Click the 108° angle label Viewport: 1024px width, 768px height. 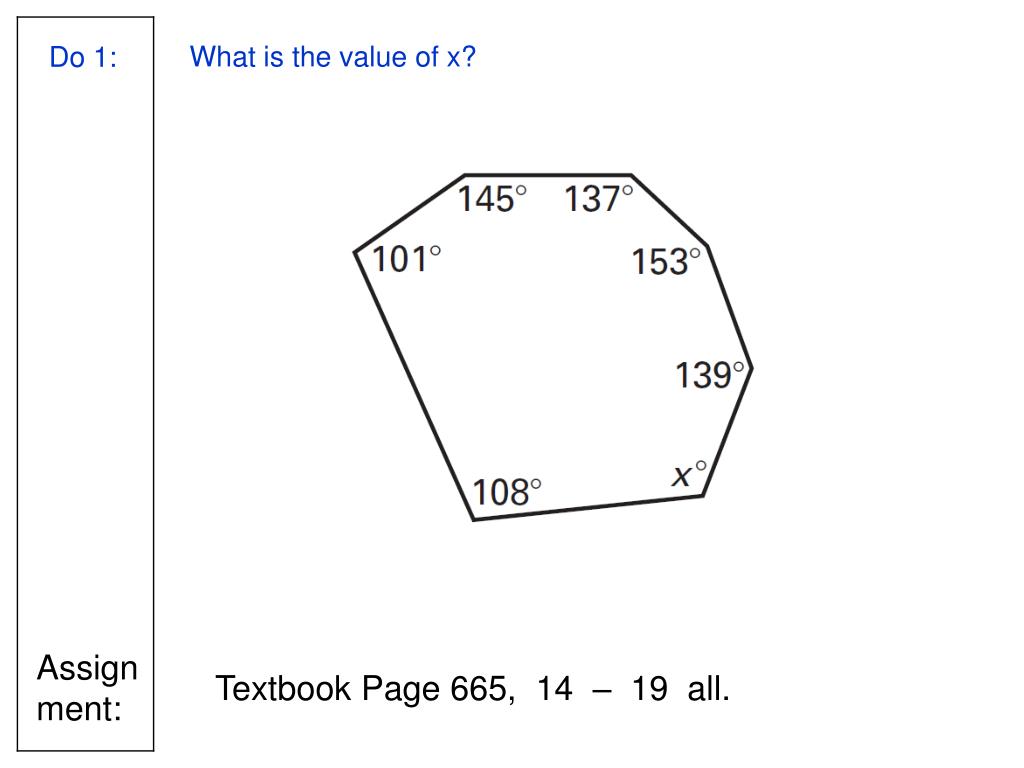pyautogui.click(x=507, y=492)
